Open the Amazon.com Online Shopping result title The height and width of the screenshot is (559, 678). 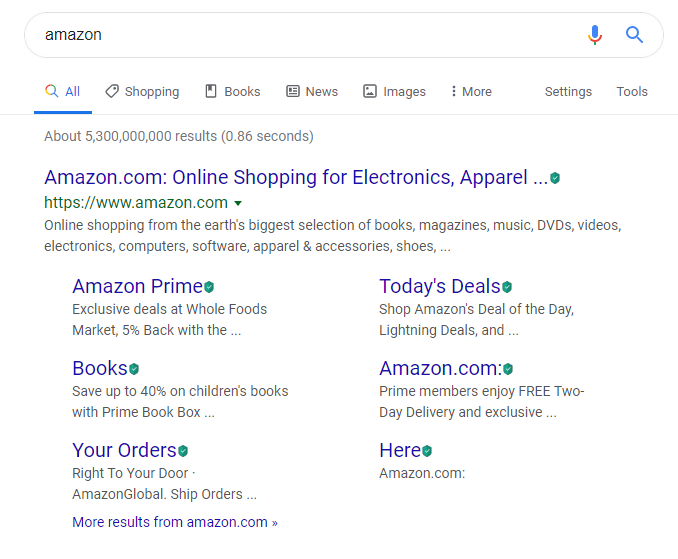[x=295, y=178]
